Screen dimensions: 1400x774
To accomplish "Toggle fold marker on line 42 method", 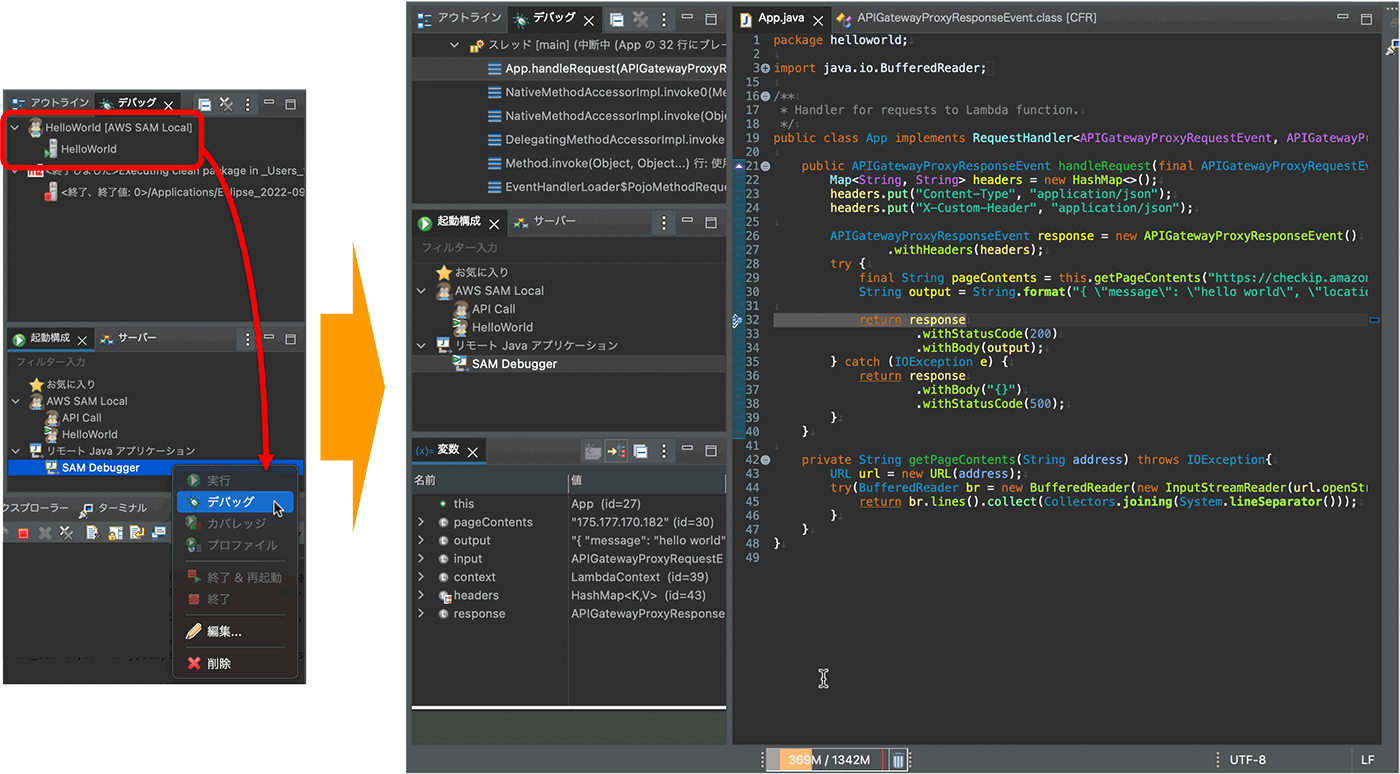I will pos(765,460).
